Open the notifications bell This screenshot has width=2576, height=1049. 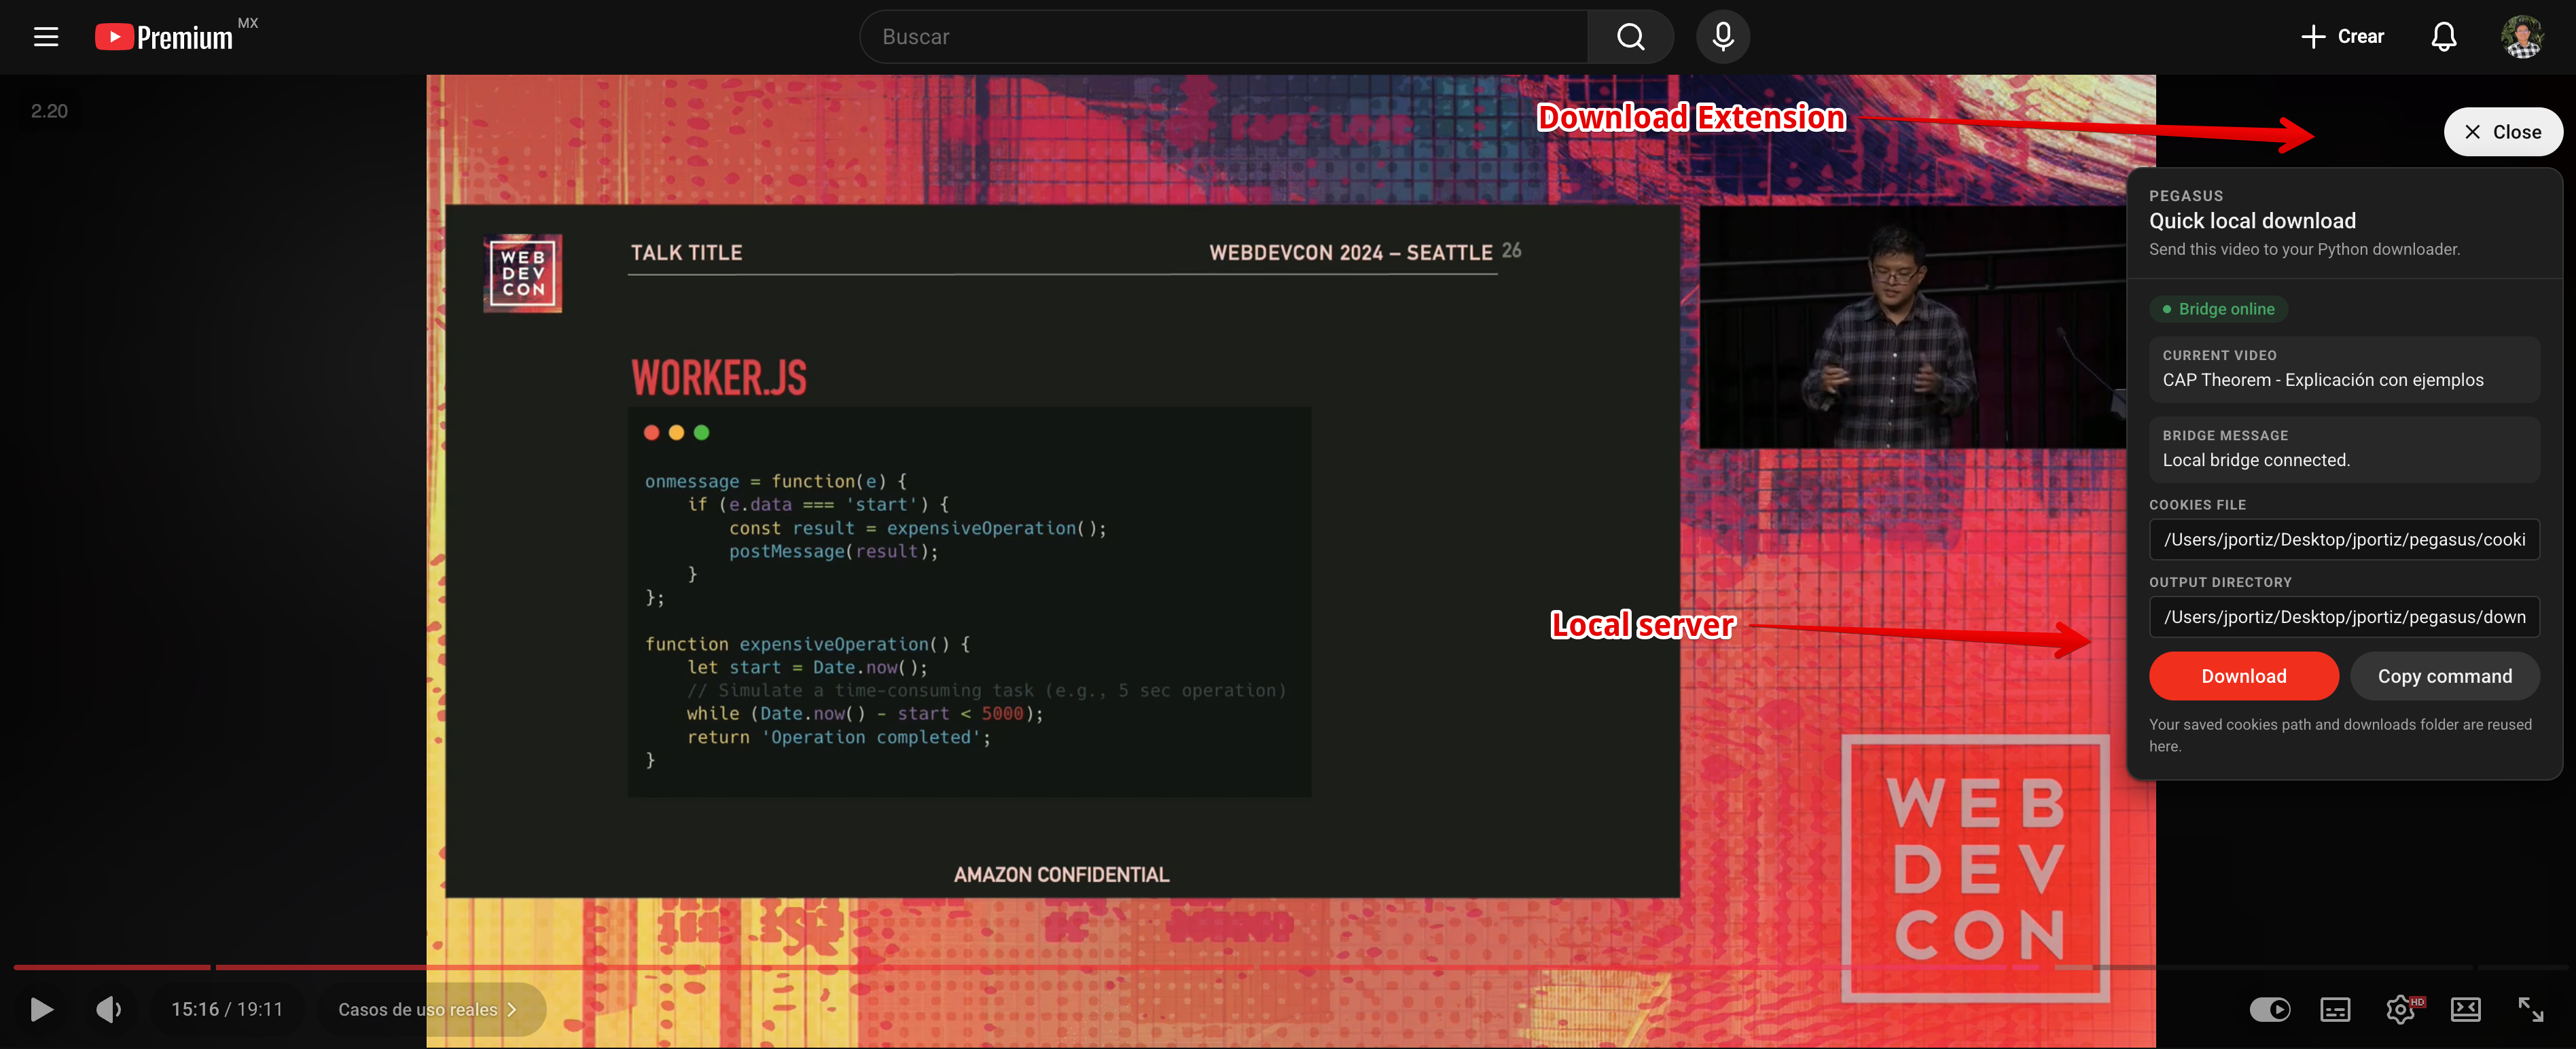tap(2443, 37)
